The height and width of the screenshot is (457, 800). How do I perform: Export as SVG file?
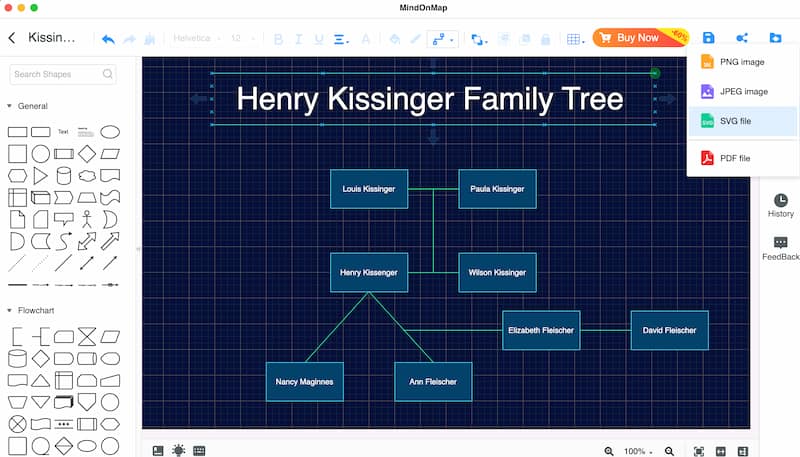tap(743, 121)
